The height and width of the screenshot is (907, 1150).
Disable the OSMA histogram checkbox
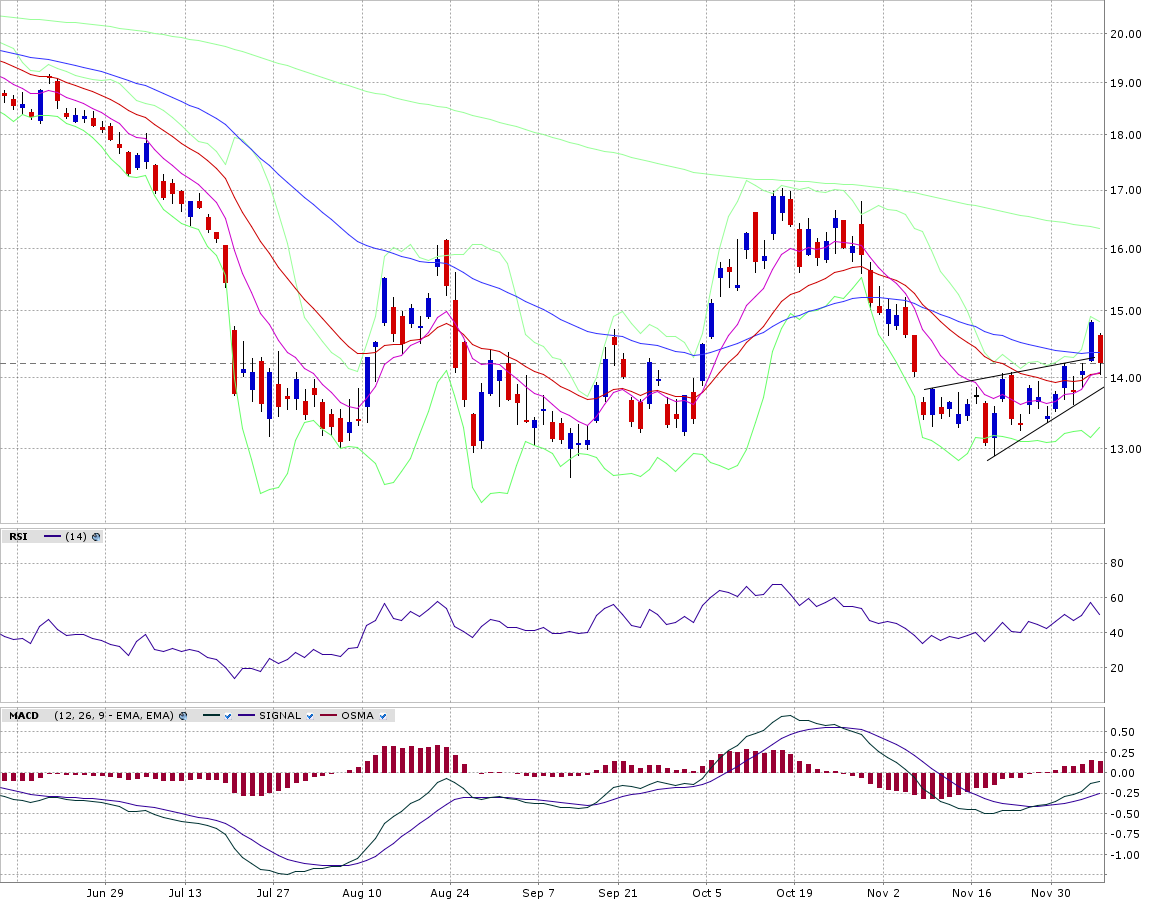click(x=382, y=716)
